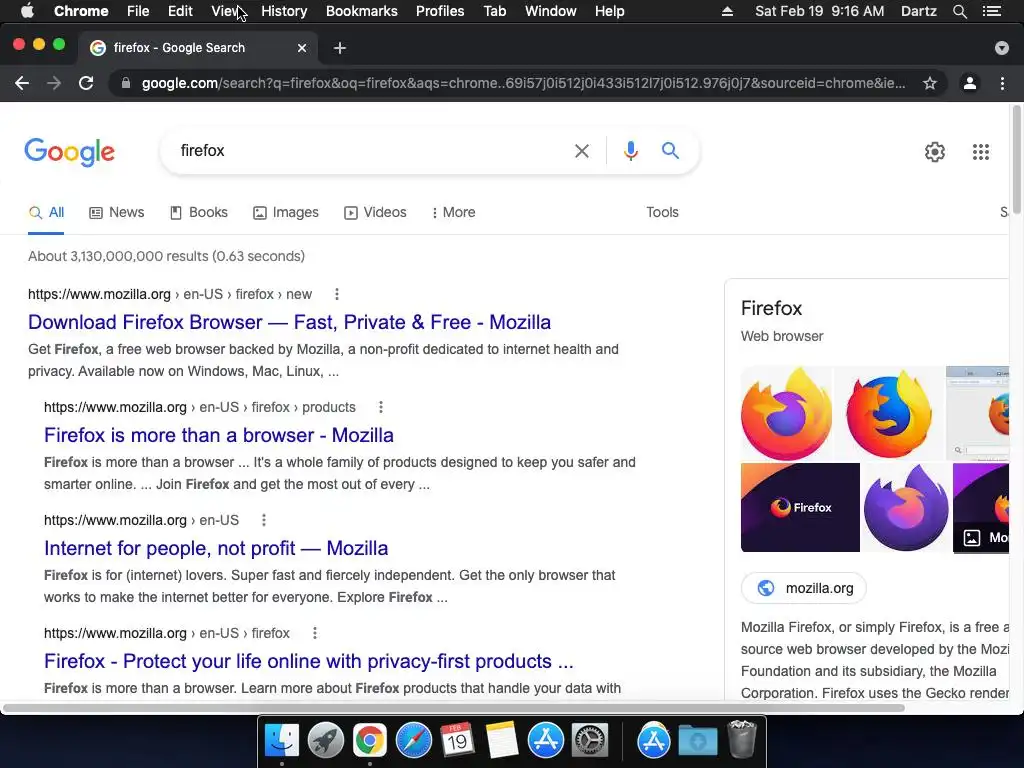Click the eject icon in menu bar
Image resolution: width=1024 pixels, height=768 pixels.
click(x=727, y=11)
